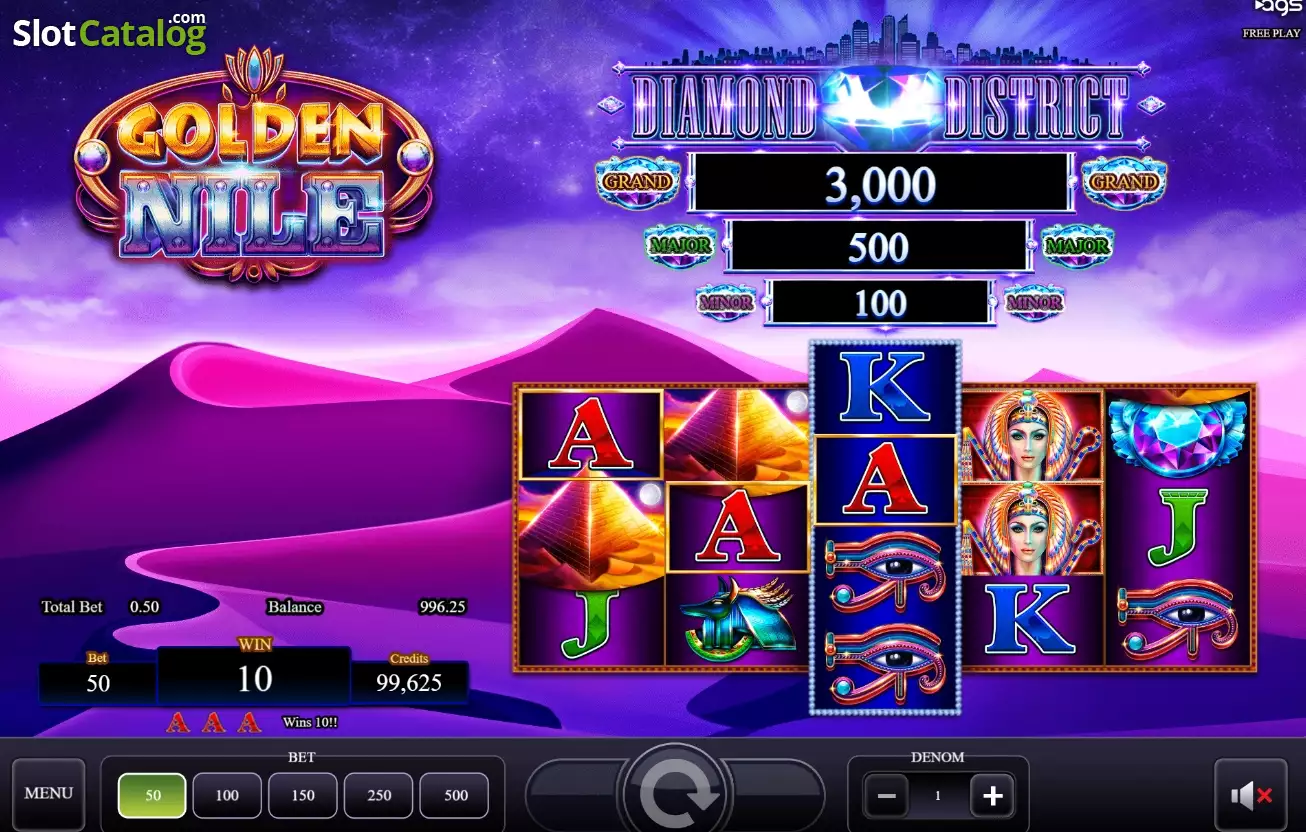Image resolution: width=1306 pixels, height=832 pixels.
Task: Decrease denomination with the minus button
Action: (886, 796)
